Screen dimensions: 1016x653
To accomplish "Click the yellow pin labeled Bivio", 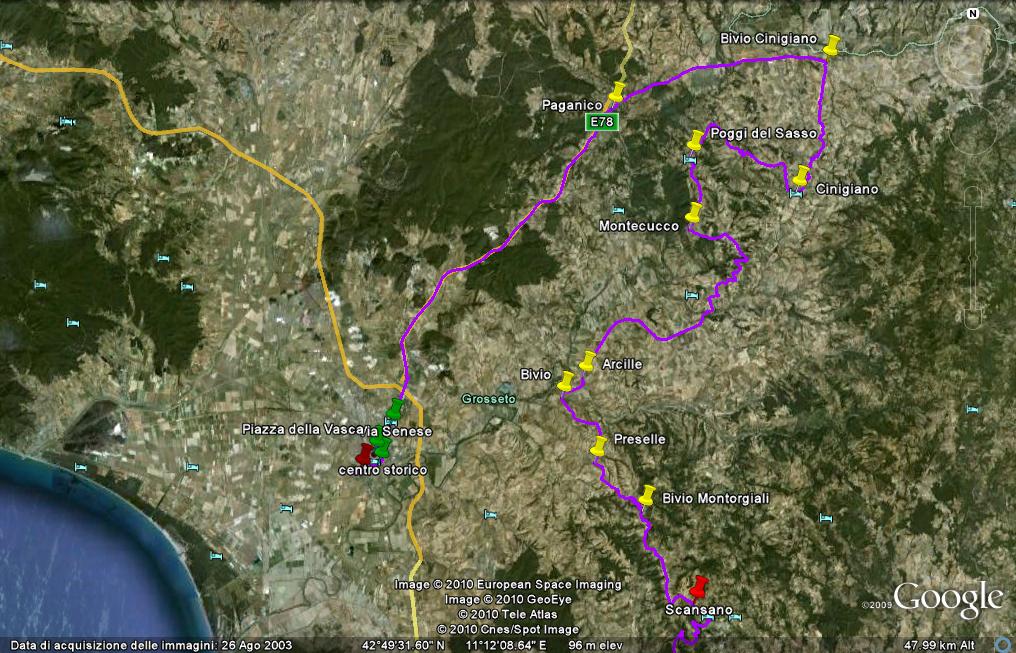I will (x=566, y=381).
